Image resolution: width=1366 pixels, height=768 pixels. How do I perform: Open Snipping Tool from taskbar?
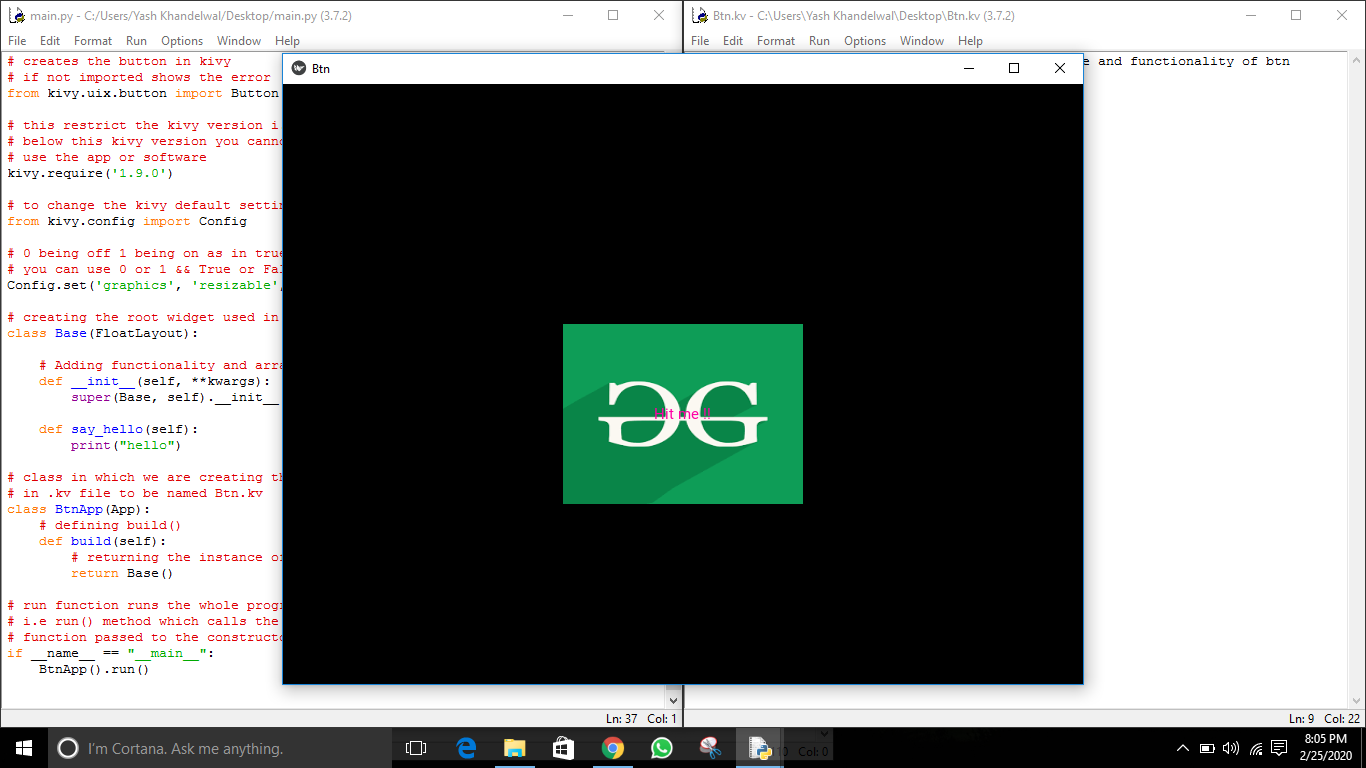click(710, 748)
